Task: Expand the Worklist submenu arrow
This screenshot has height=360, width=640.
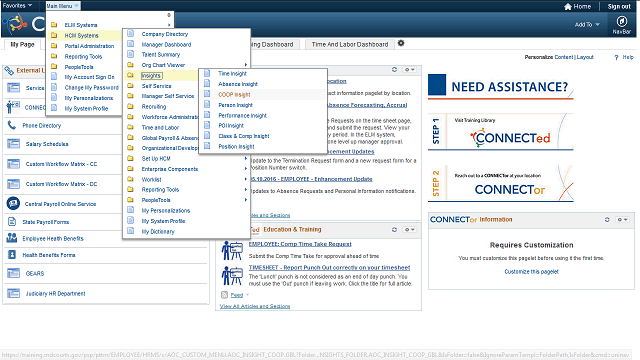Action: click(246, 179)
